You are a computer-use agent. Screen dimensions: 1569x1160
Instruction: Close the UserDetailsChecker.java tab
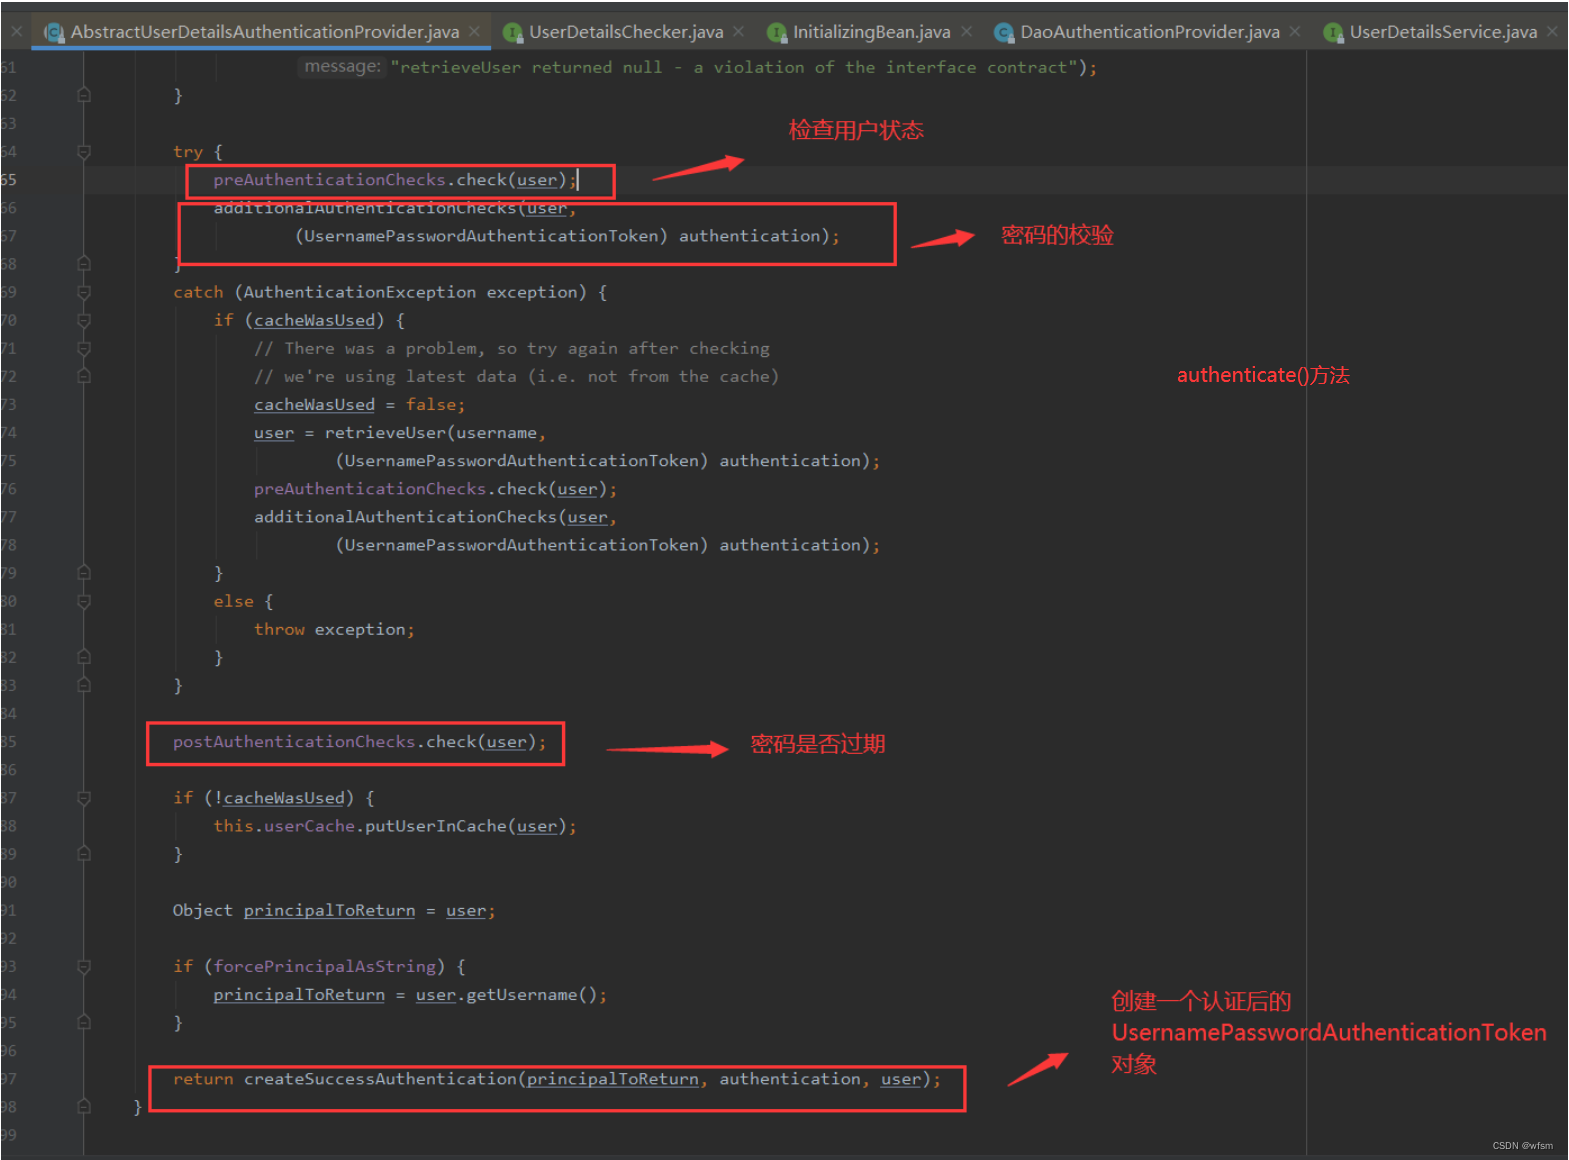[738, 32]
